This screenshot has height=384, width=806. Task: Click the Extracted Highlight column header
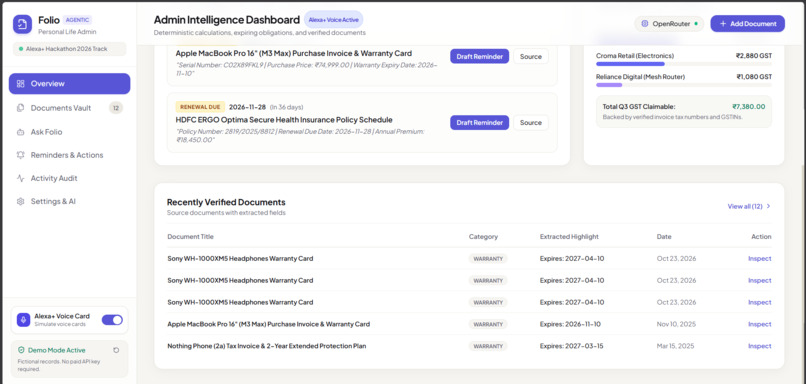tap(569, 236)
